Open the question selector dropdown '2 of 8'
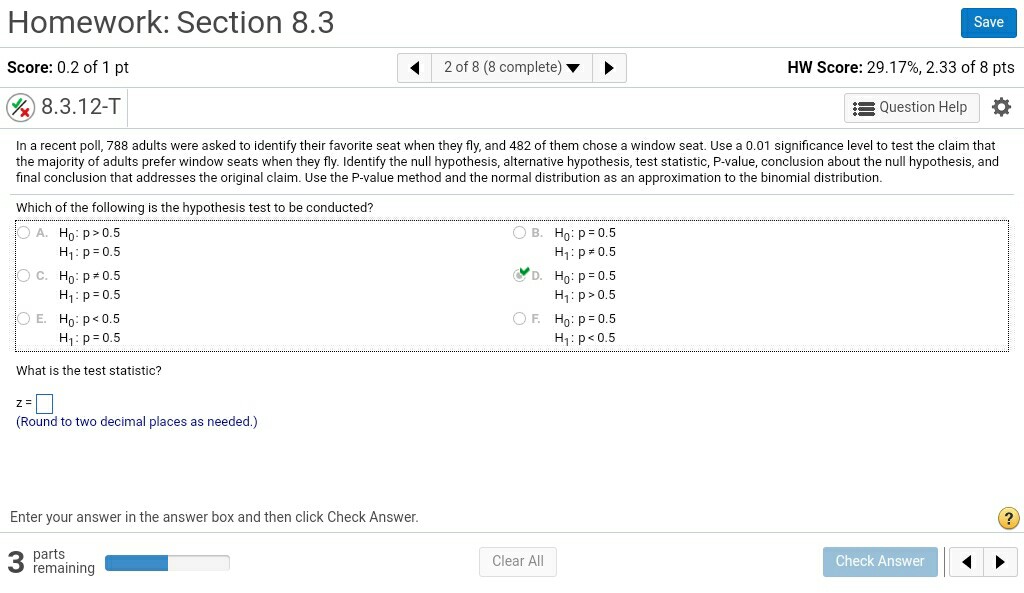 [511, 68]
